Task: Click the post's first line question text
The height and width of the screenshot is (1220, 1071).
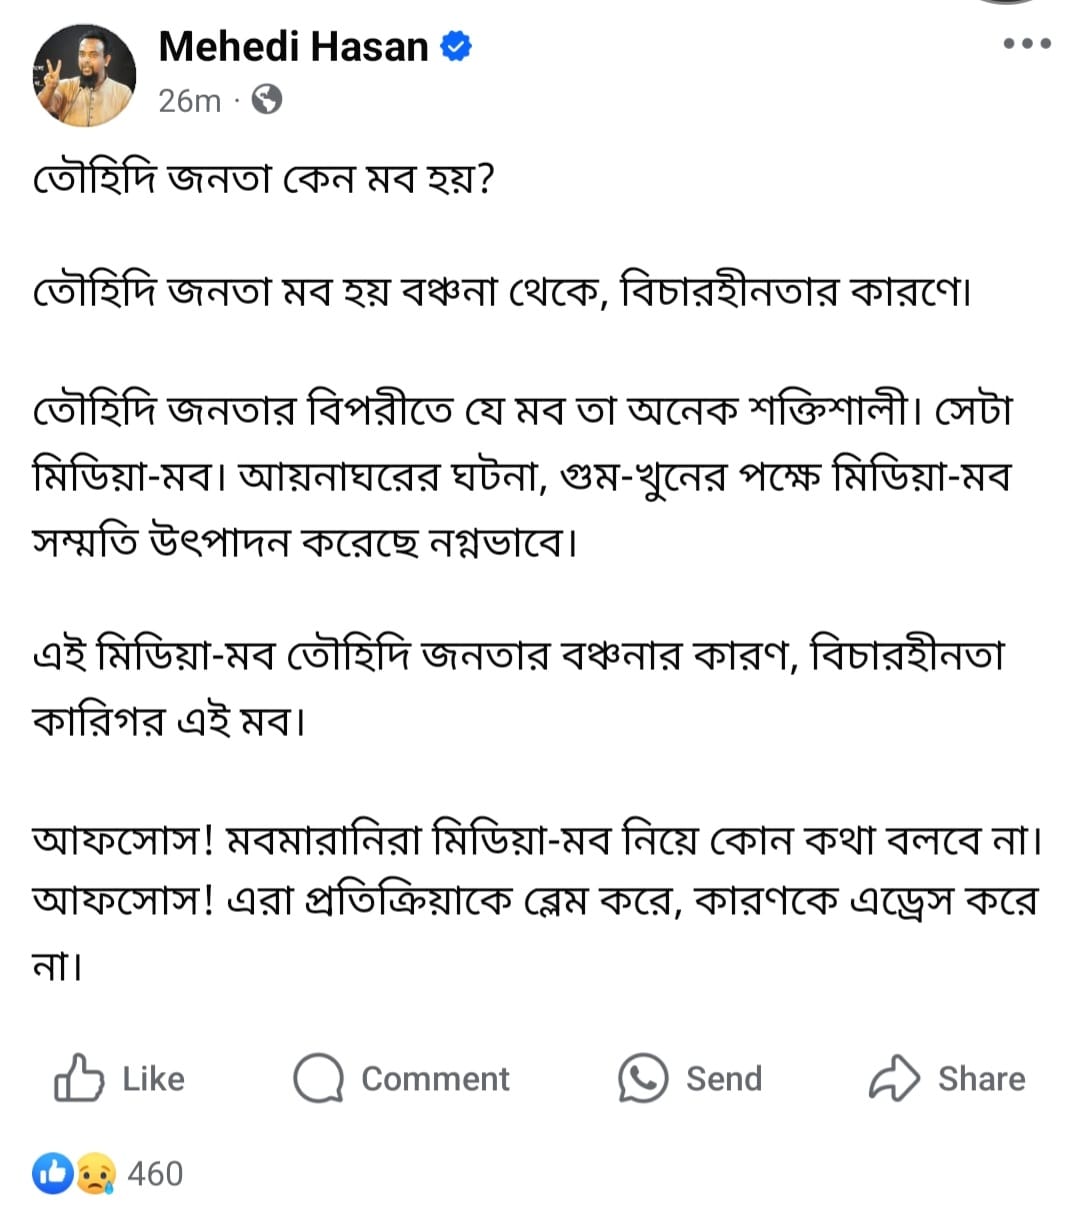Action: click(264, 181)
